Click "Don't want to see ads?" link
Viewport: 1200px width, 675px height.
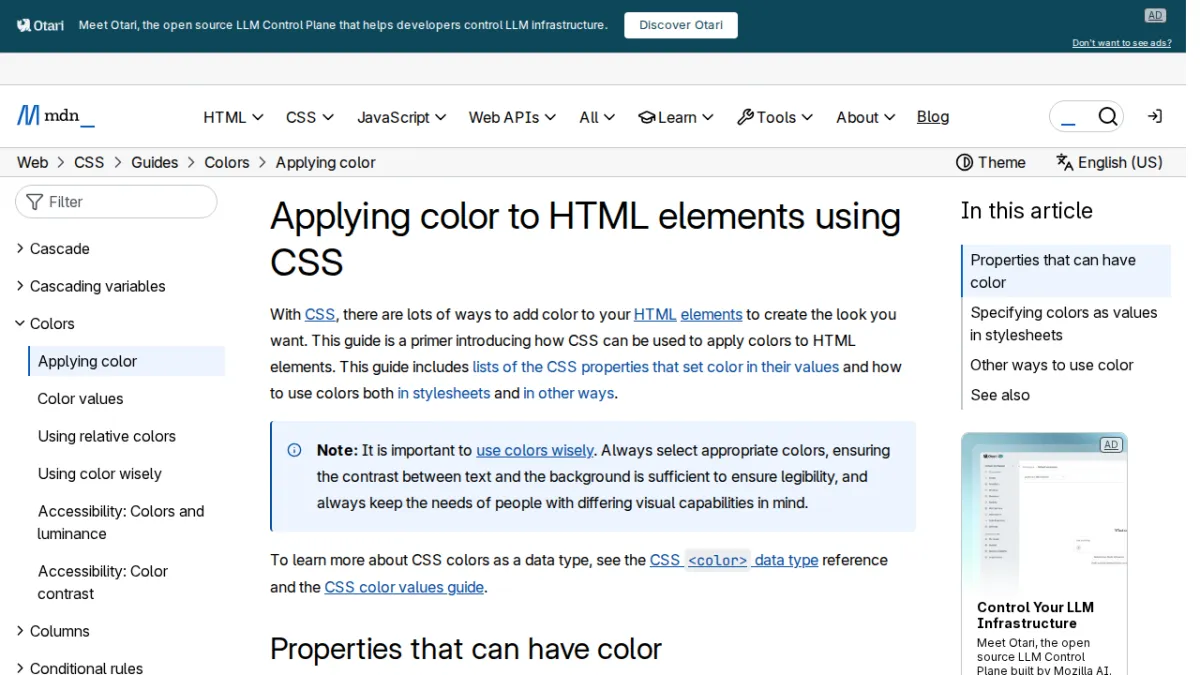(1122, 43)
